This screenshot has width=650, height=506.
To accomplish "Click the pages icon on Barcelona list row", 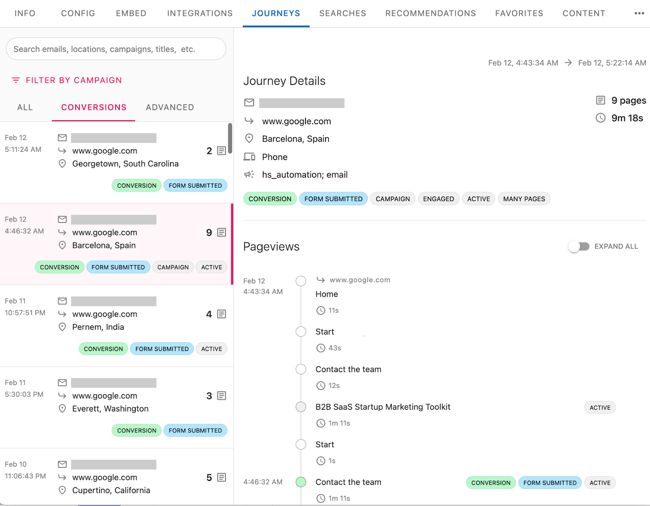I will pyautogui.click(x=222, y=232).
